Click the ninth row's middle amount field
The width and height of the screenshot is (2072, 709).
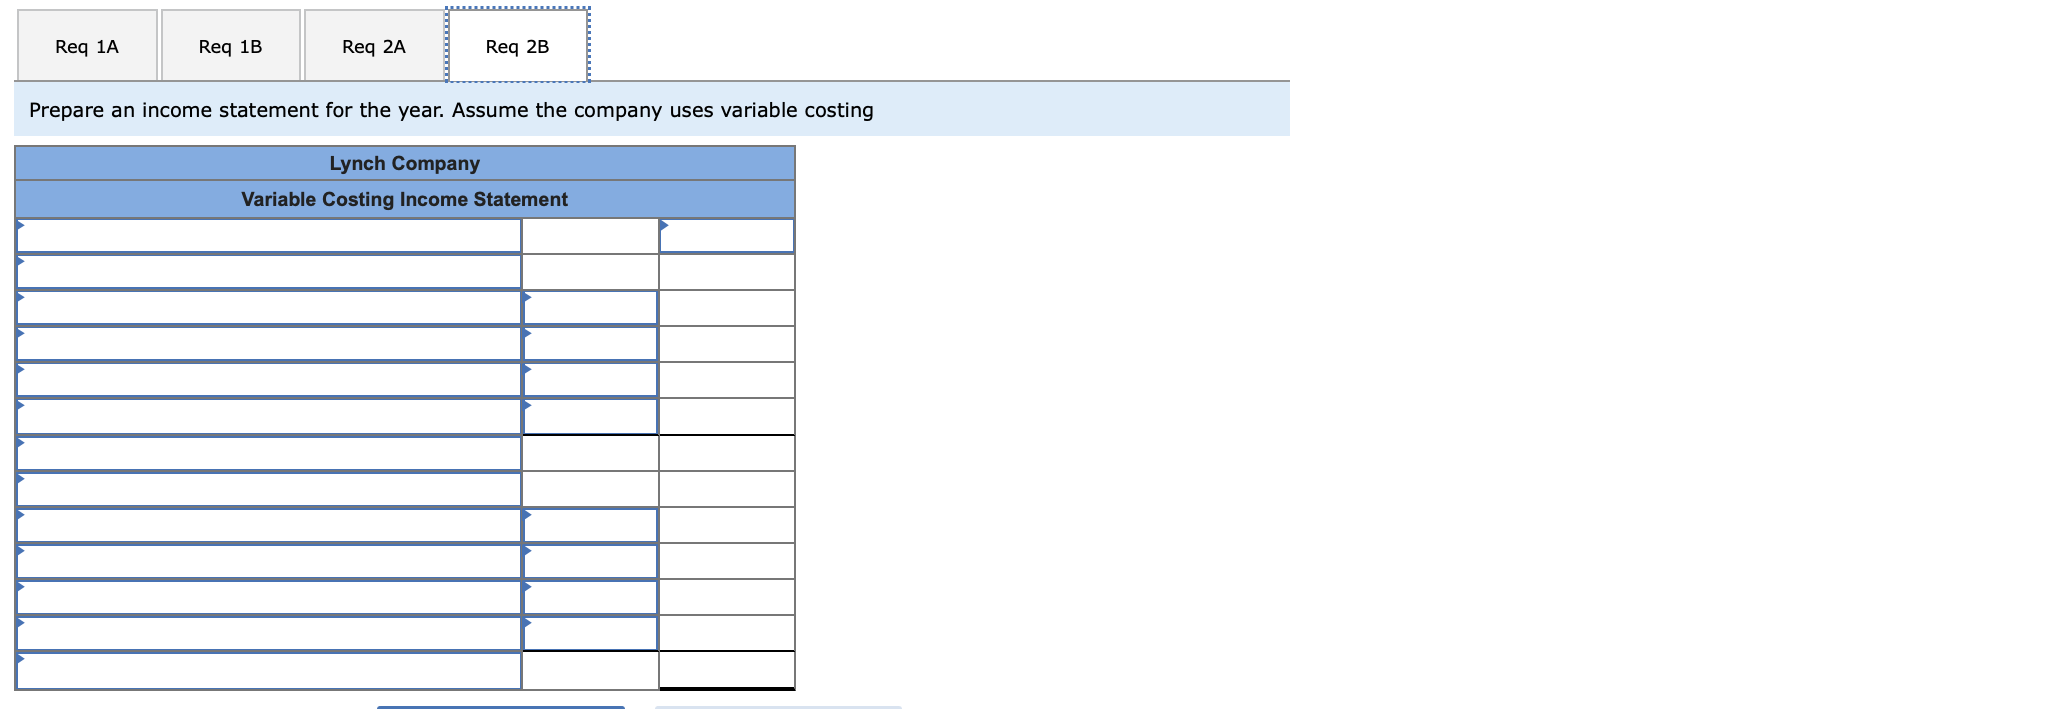[x=591, y=525]
